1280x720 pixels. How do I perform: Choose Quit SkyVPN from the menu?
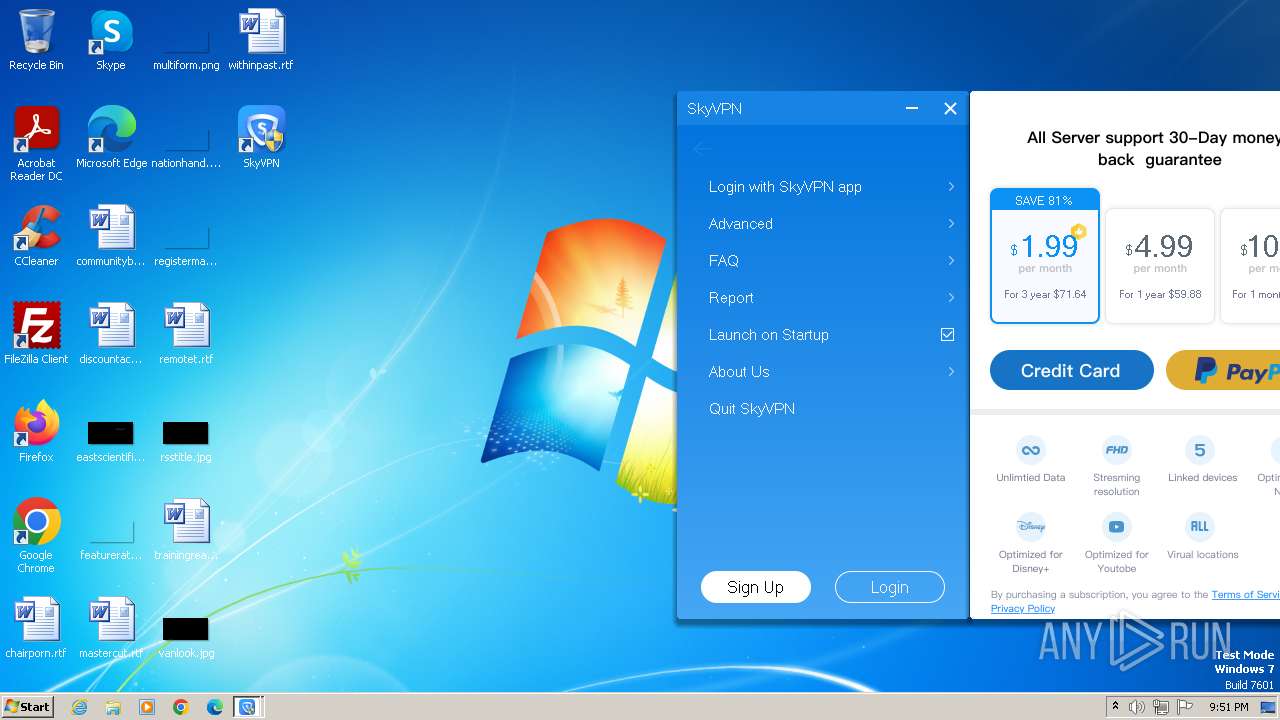[x=752, y=409]
